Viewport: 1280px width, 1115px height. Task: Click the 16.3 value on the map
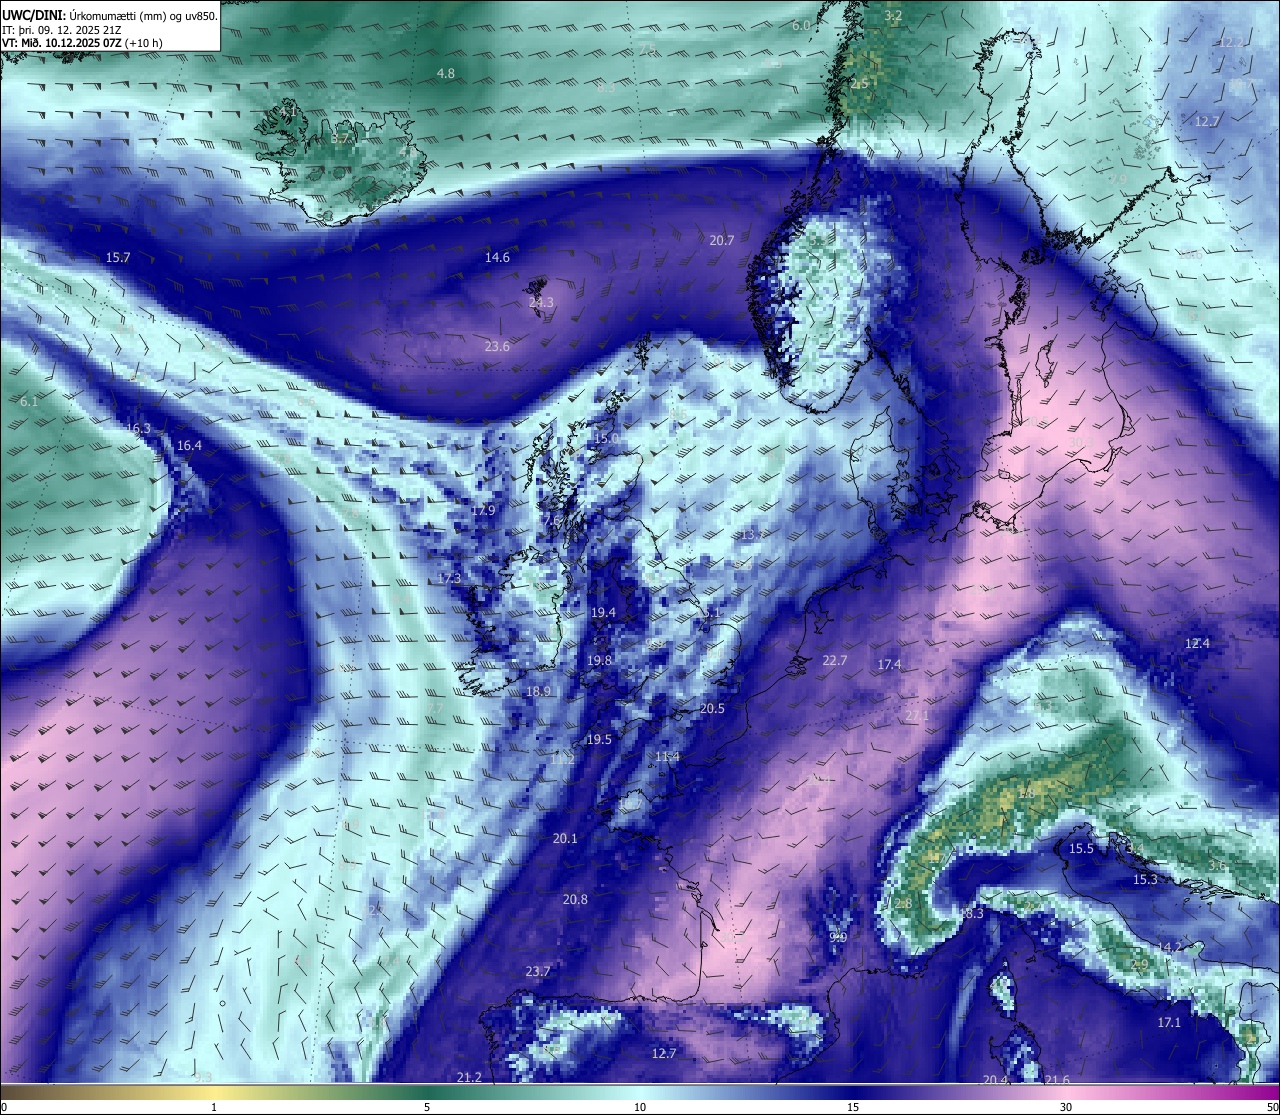click(x=138, y=429)
